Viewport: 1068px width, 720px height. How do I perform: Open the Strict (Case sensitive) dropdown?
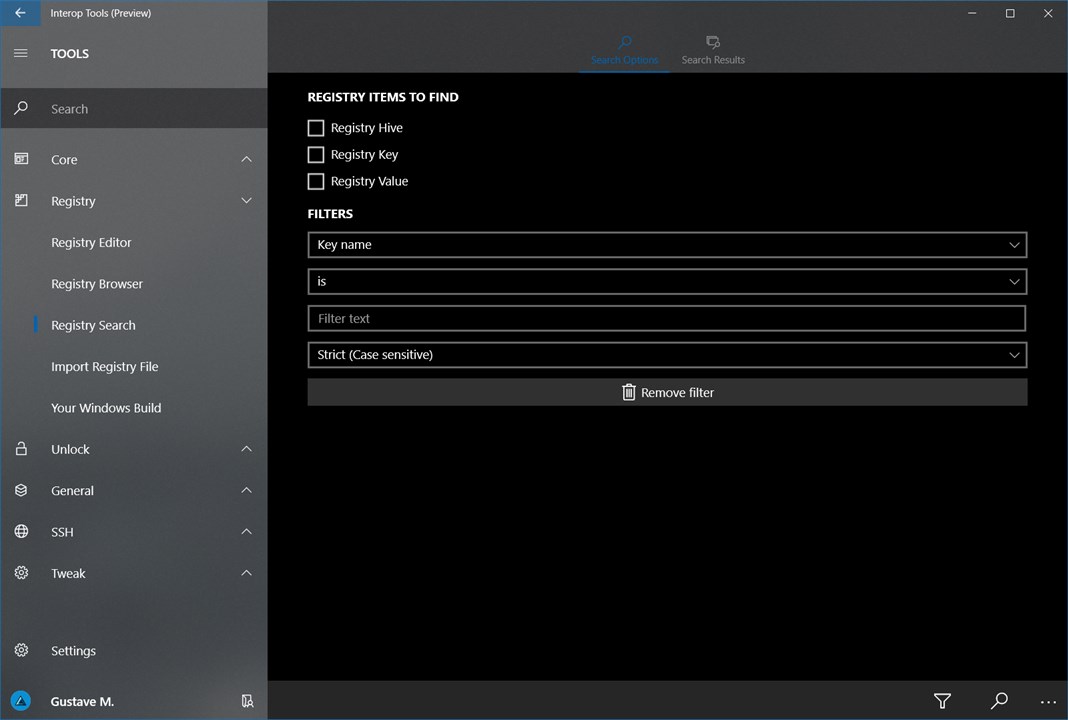(667, 355)
